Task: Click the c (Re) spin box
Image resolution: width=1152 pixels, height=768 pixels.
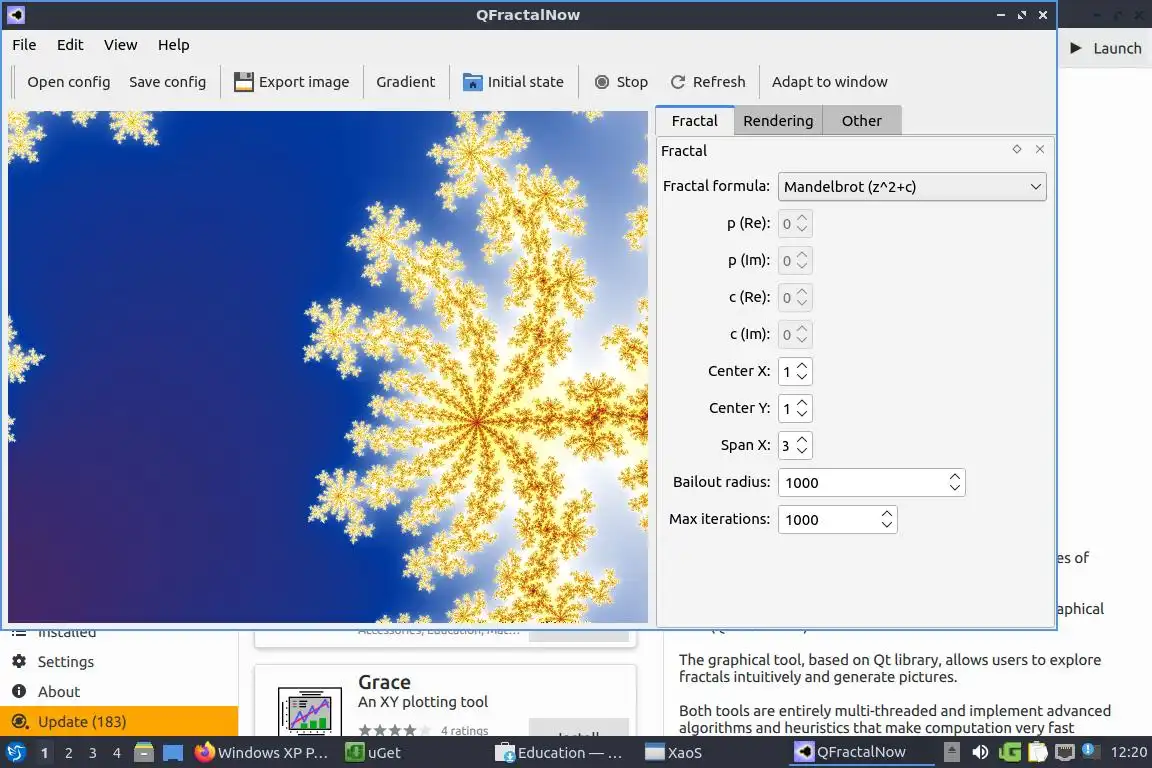Action: click(x=795, y=297)
